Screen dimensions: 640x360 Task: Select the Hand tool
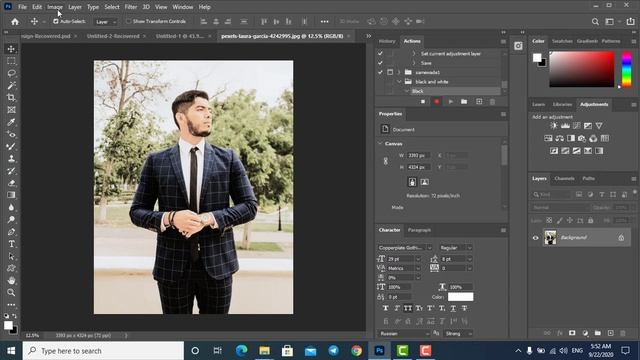click(x=11, y=280)
